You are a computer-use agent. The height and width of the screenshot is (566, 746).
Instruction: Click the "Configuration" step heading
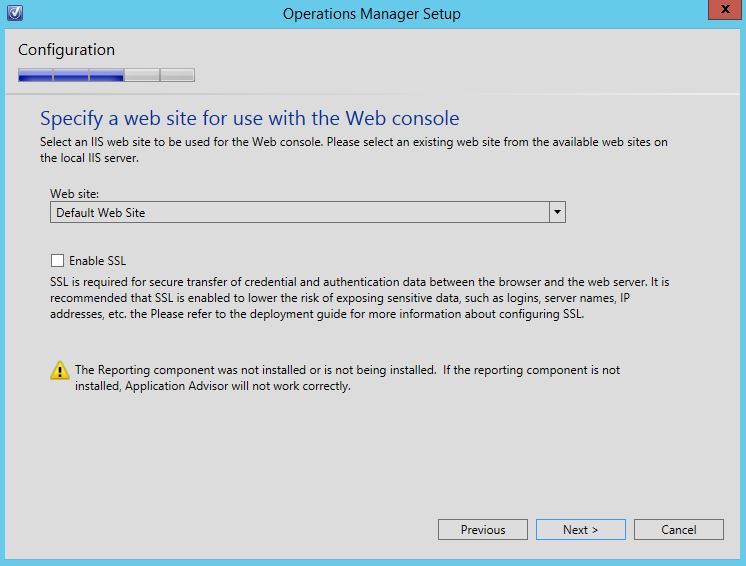click(x=66, y=50)
